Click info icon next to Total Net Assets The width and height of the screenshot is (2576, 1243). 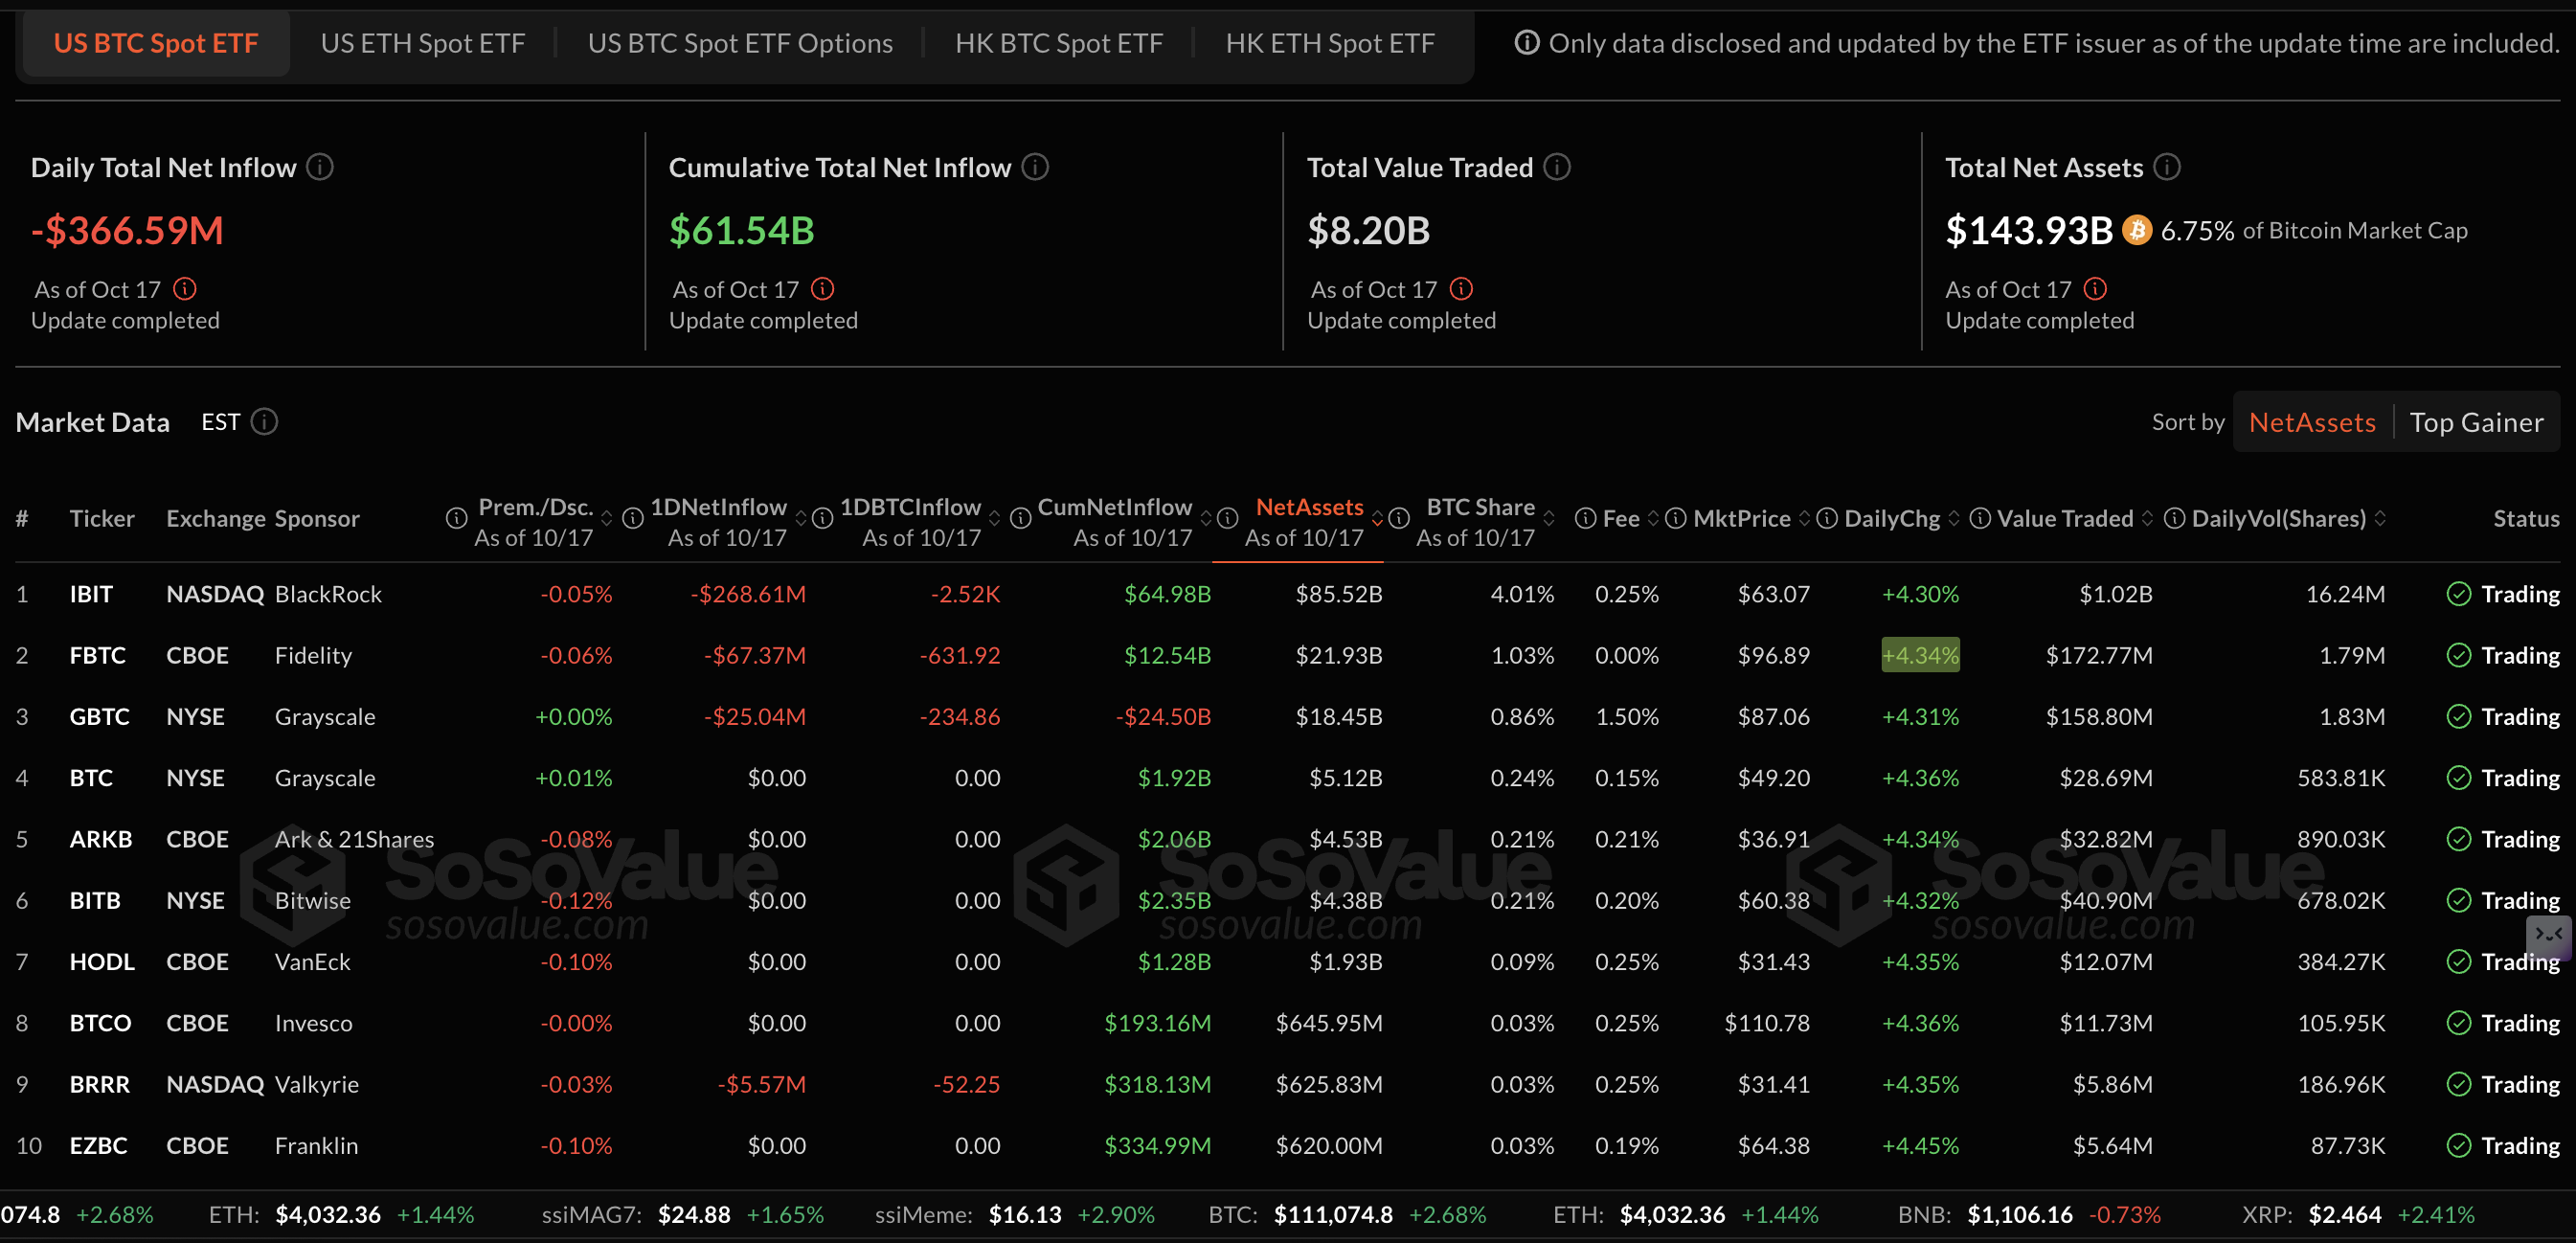pyautogui.click(x=2166, y=167)
